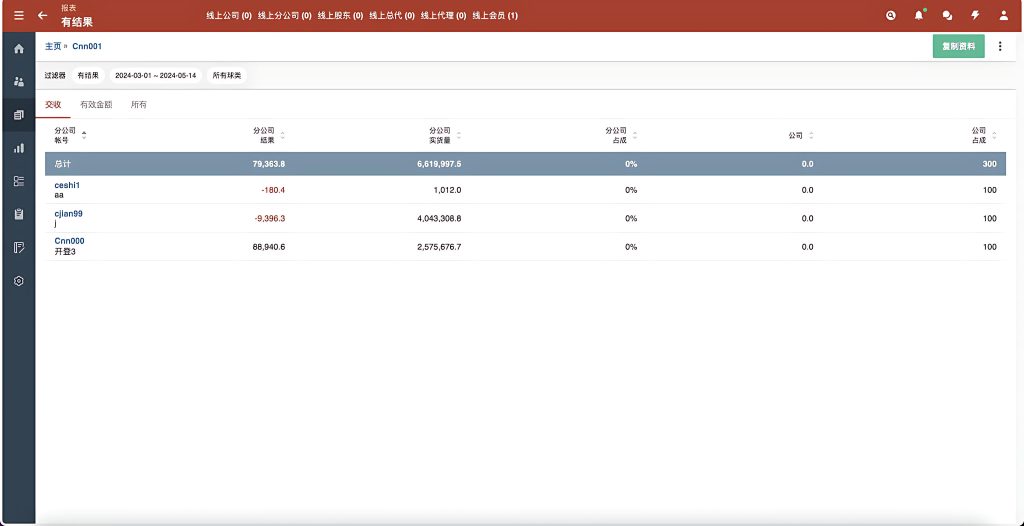Sort by 分公司结果 column

coord(268,135)
